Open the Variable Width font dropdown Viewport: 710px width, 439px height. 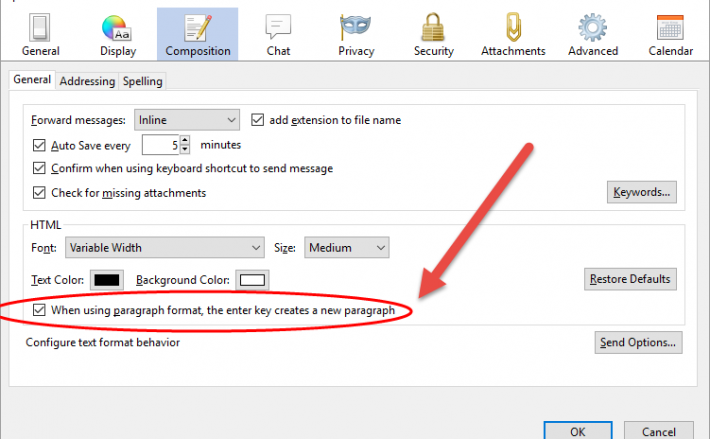click(x=165, y=248)
